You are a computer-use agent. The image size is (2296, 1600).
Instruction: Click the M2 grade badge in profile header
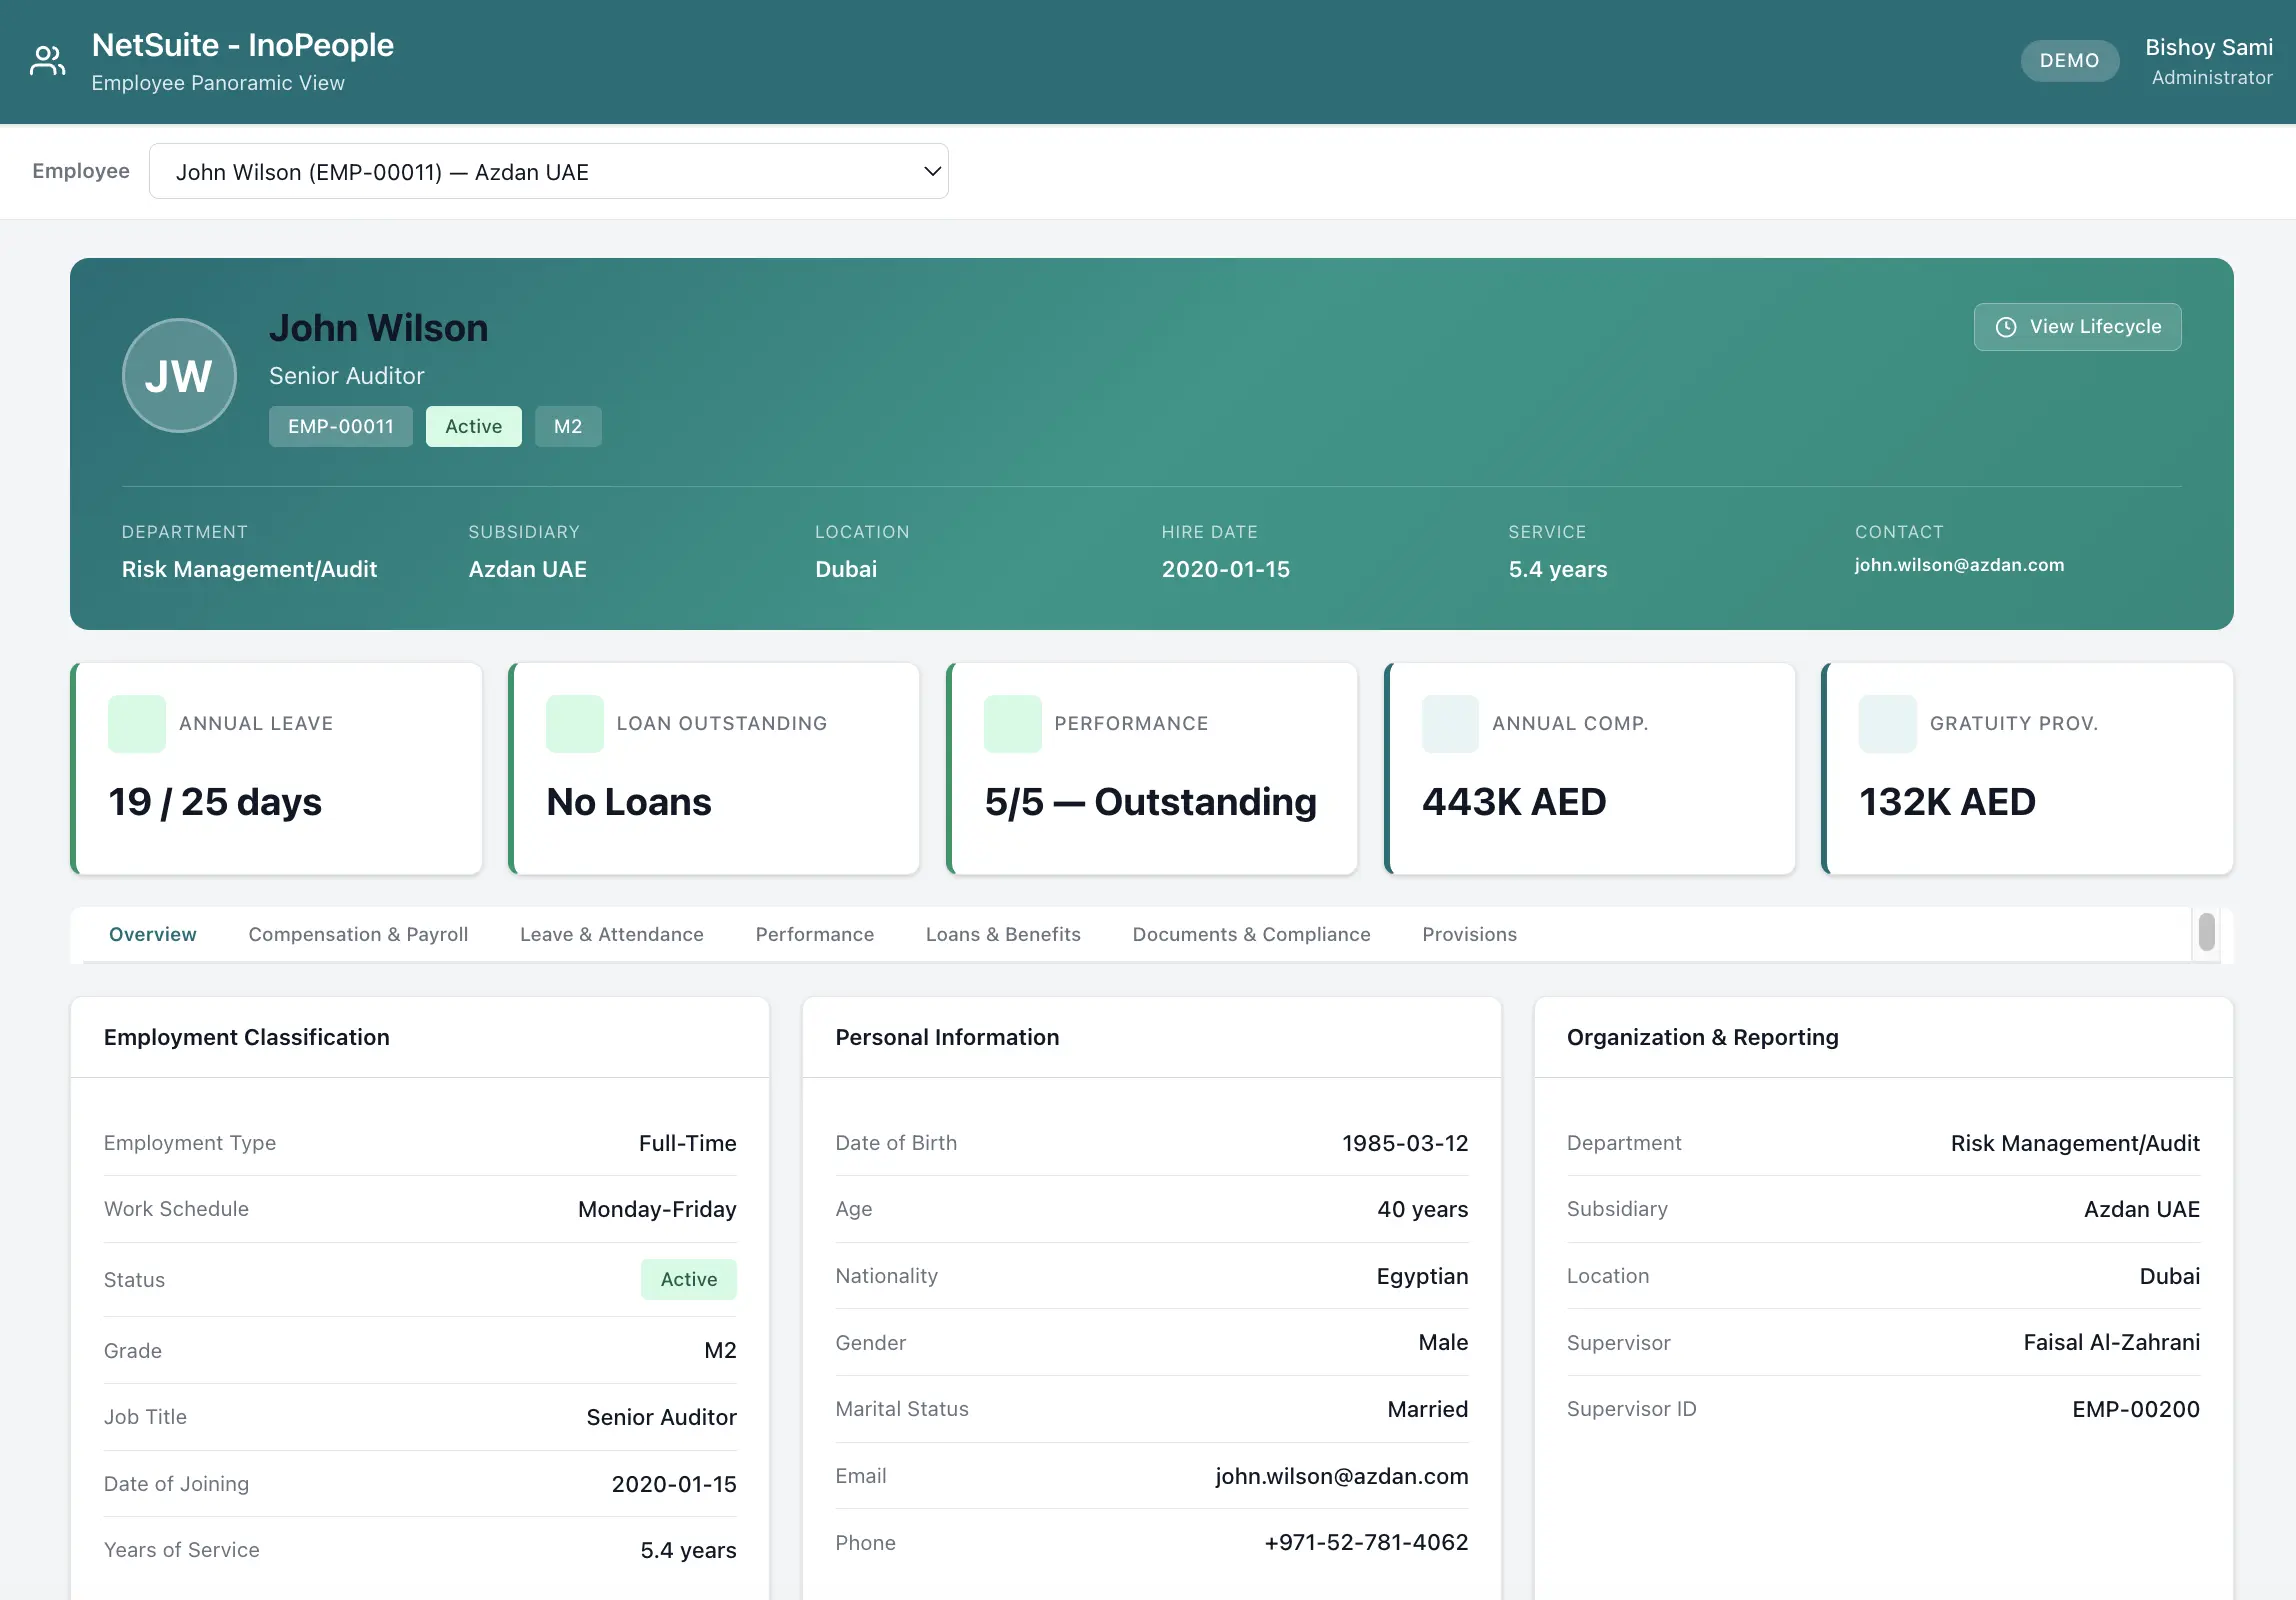click(568, 426)
